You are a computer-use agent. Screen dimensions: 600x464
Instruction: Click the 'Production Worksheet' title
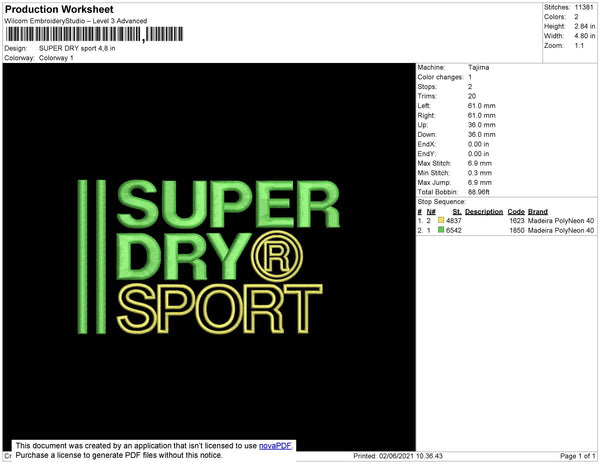[59, 10]
